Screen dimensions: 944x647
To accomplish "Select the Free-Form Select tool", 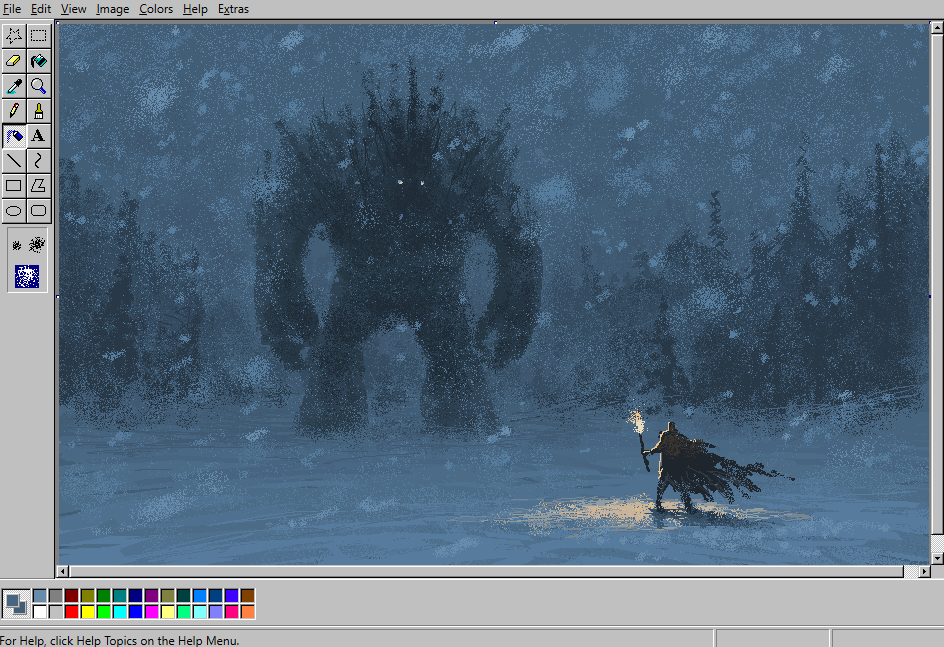I will pos(14,36).
